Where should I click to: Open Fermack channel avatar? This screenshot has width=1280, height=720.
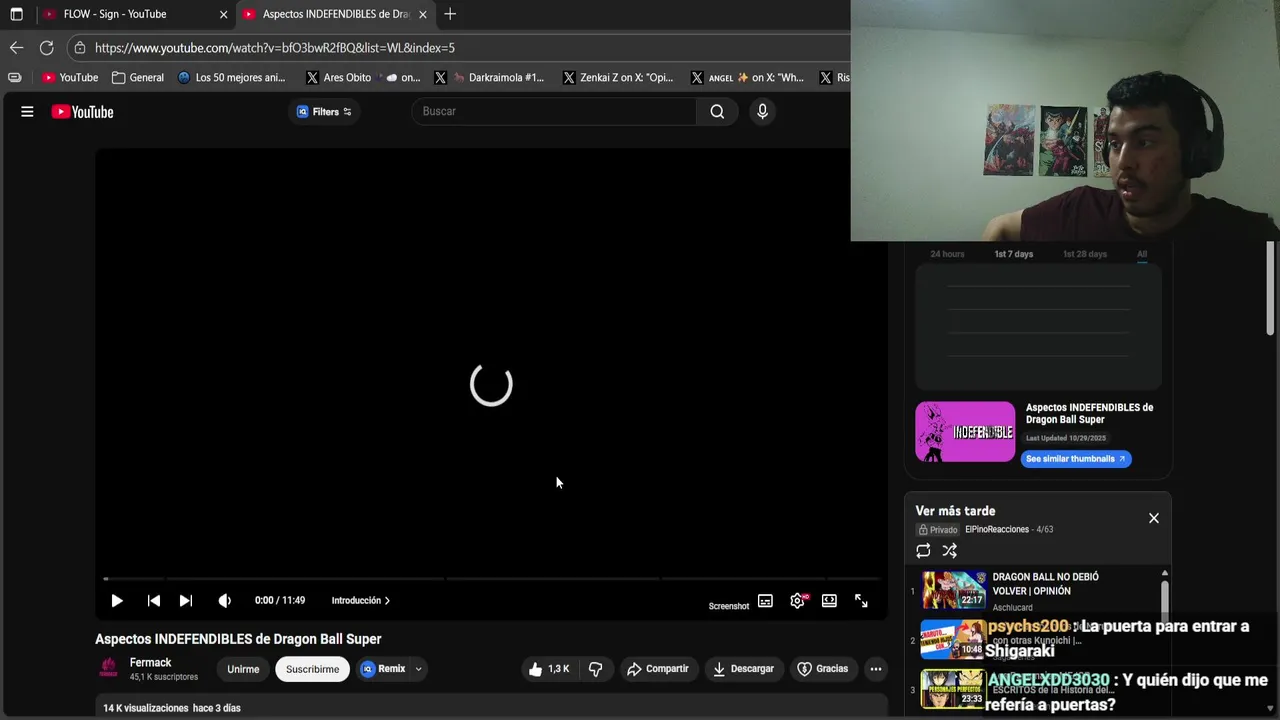point(108,669)
